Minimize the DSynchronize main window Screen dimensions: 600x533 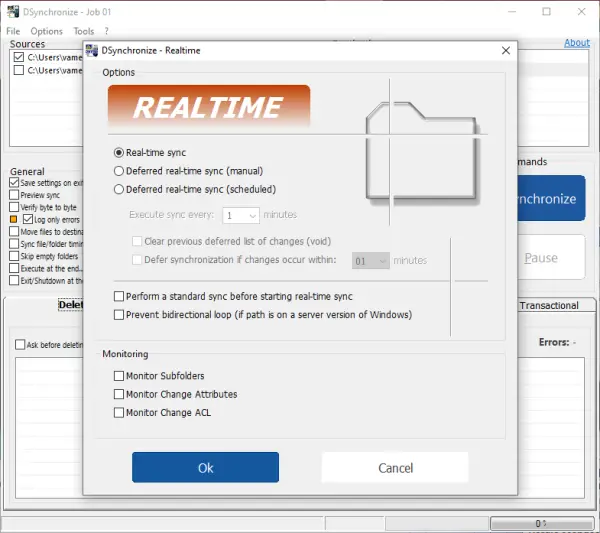pos(512,12)
